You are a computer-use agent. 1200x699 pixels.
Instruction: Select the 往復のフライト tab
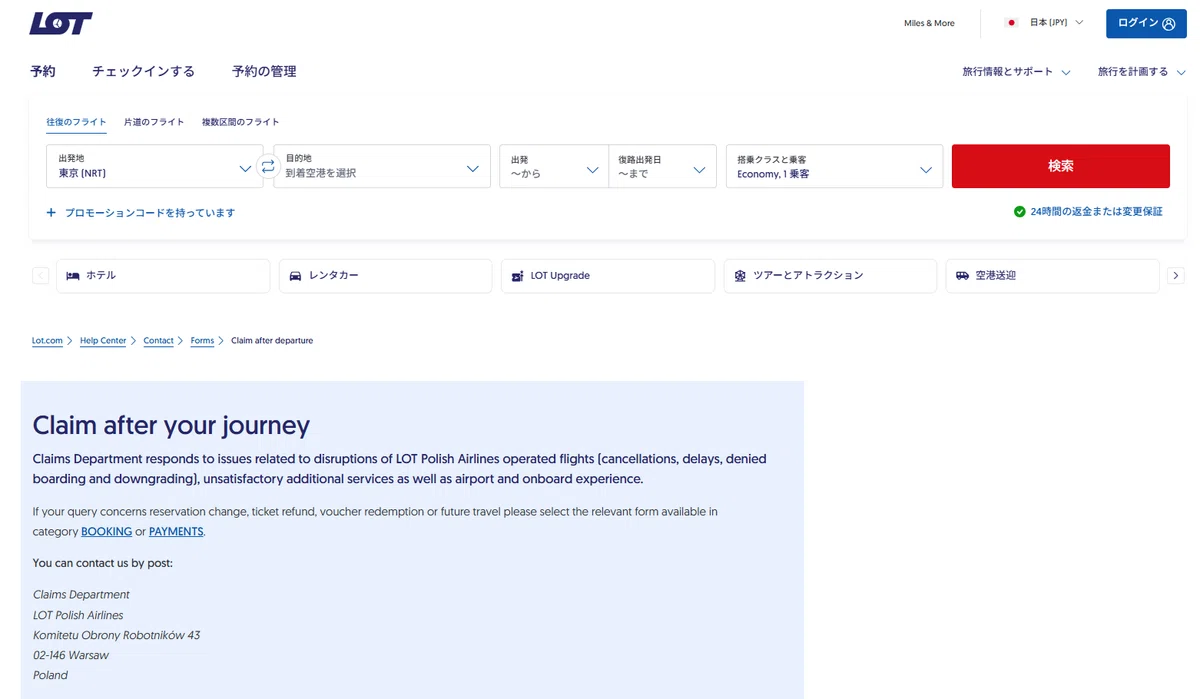pyautogui.click(x=76, y=122)
